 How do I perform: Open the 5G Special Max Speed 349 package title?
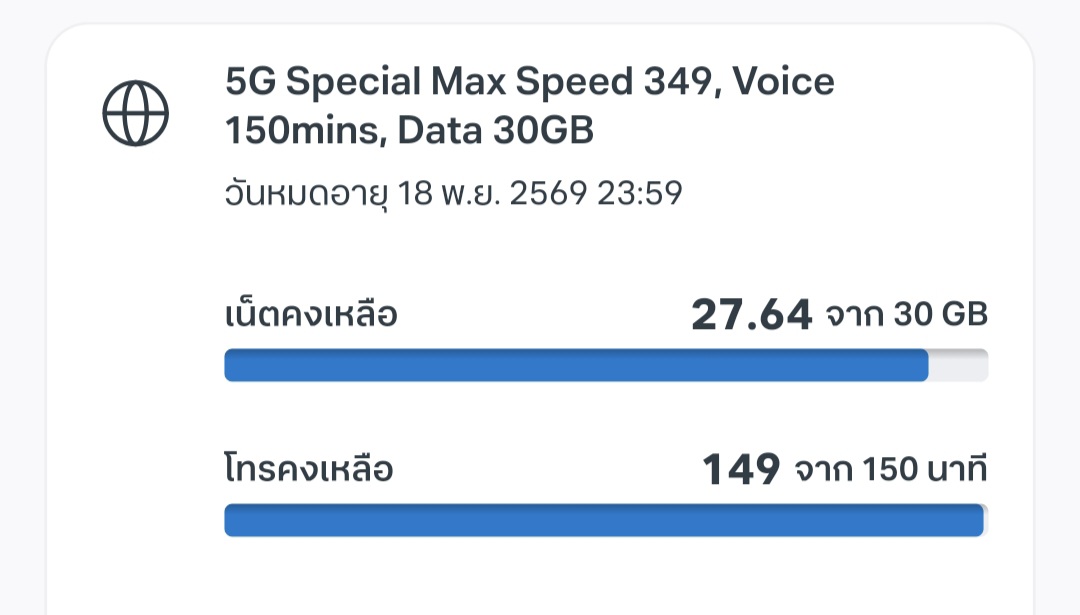[x=530, y=105]
